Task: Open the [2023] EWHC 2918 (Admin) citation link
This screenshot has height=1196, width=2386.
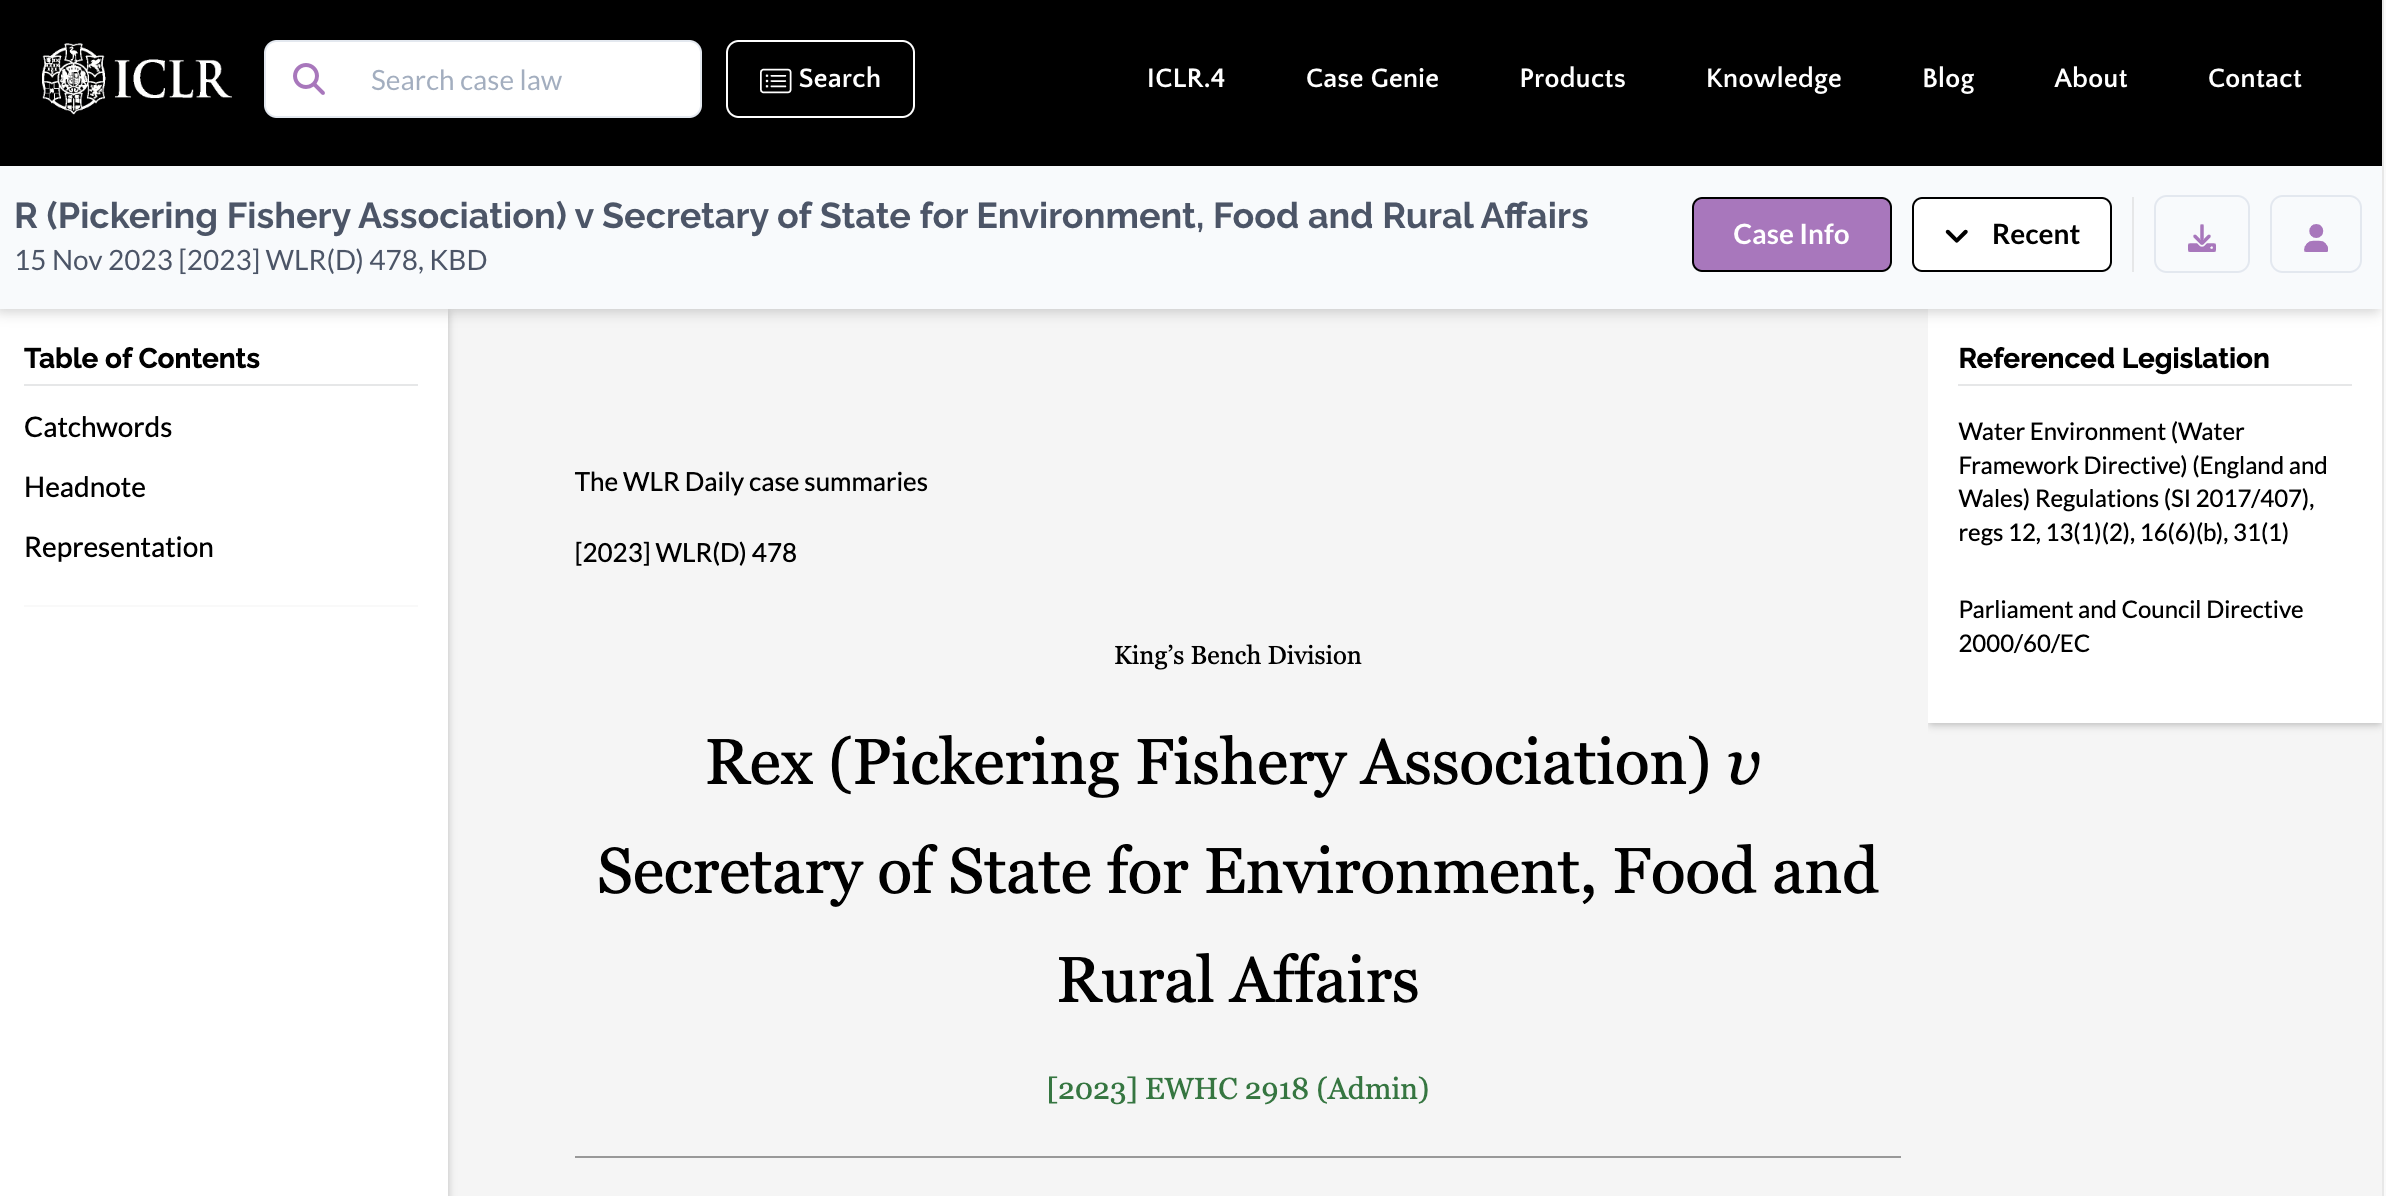Action: coord(1237,1088)
